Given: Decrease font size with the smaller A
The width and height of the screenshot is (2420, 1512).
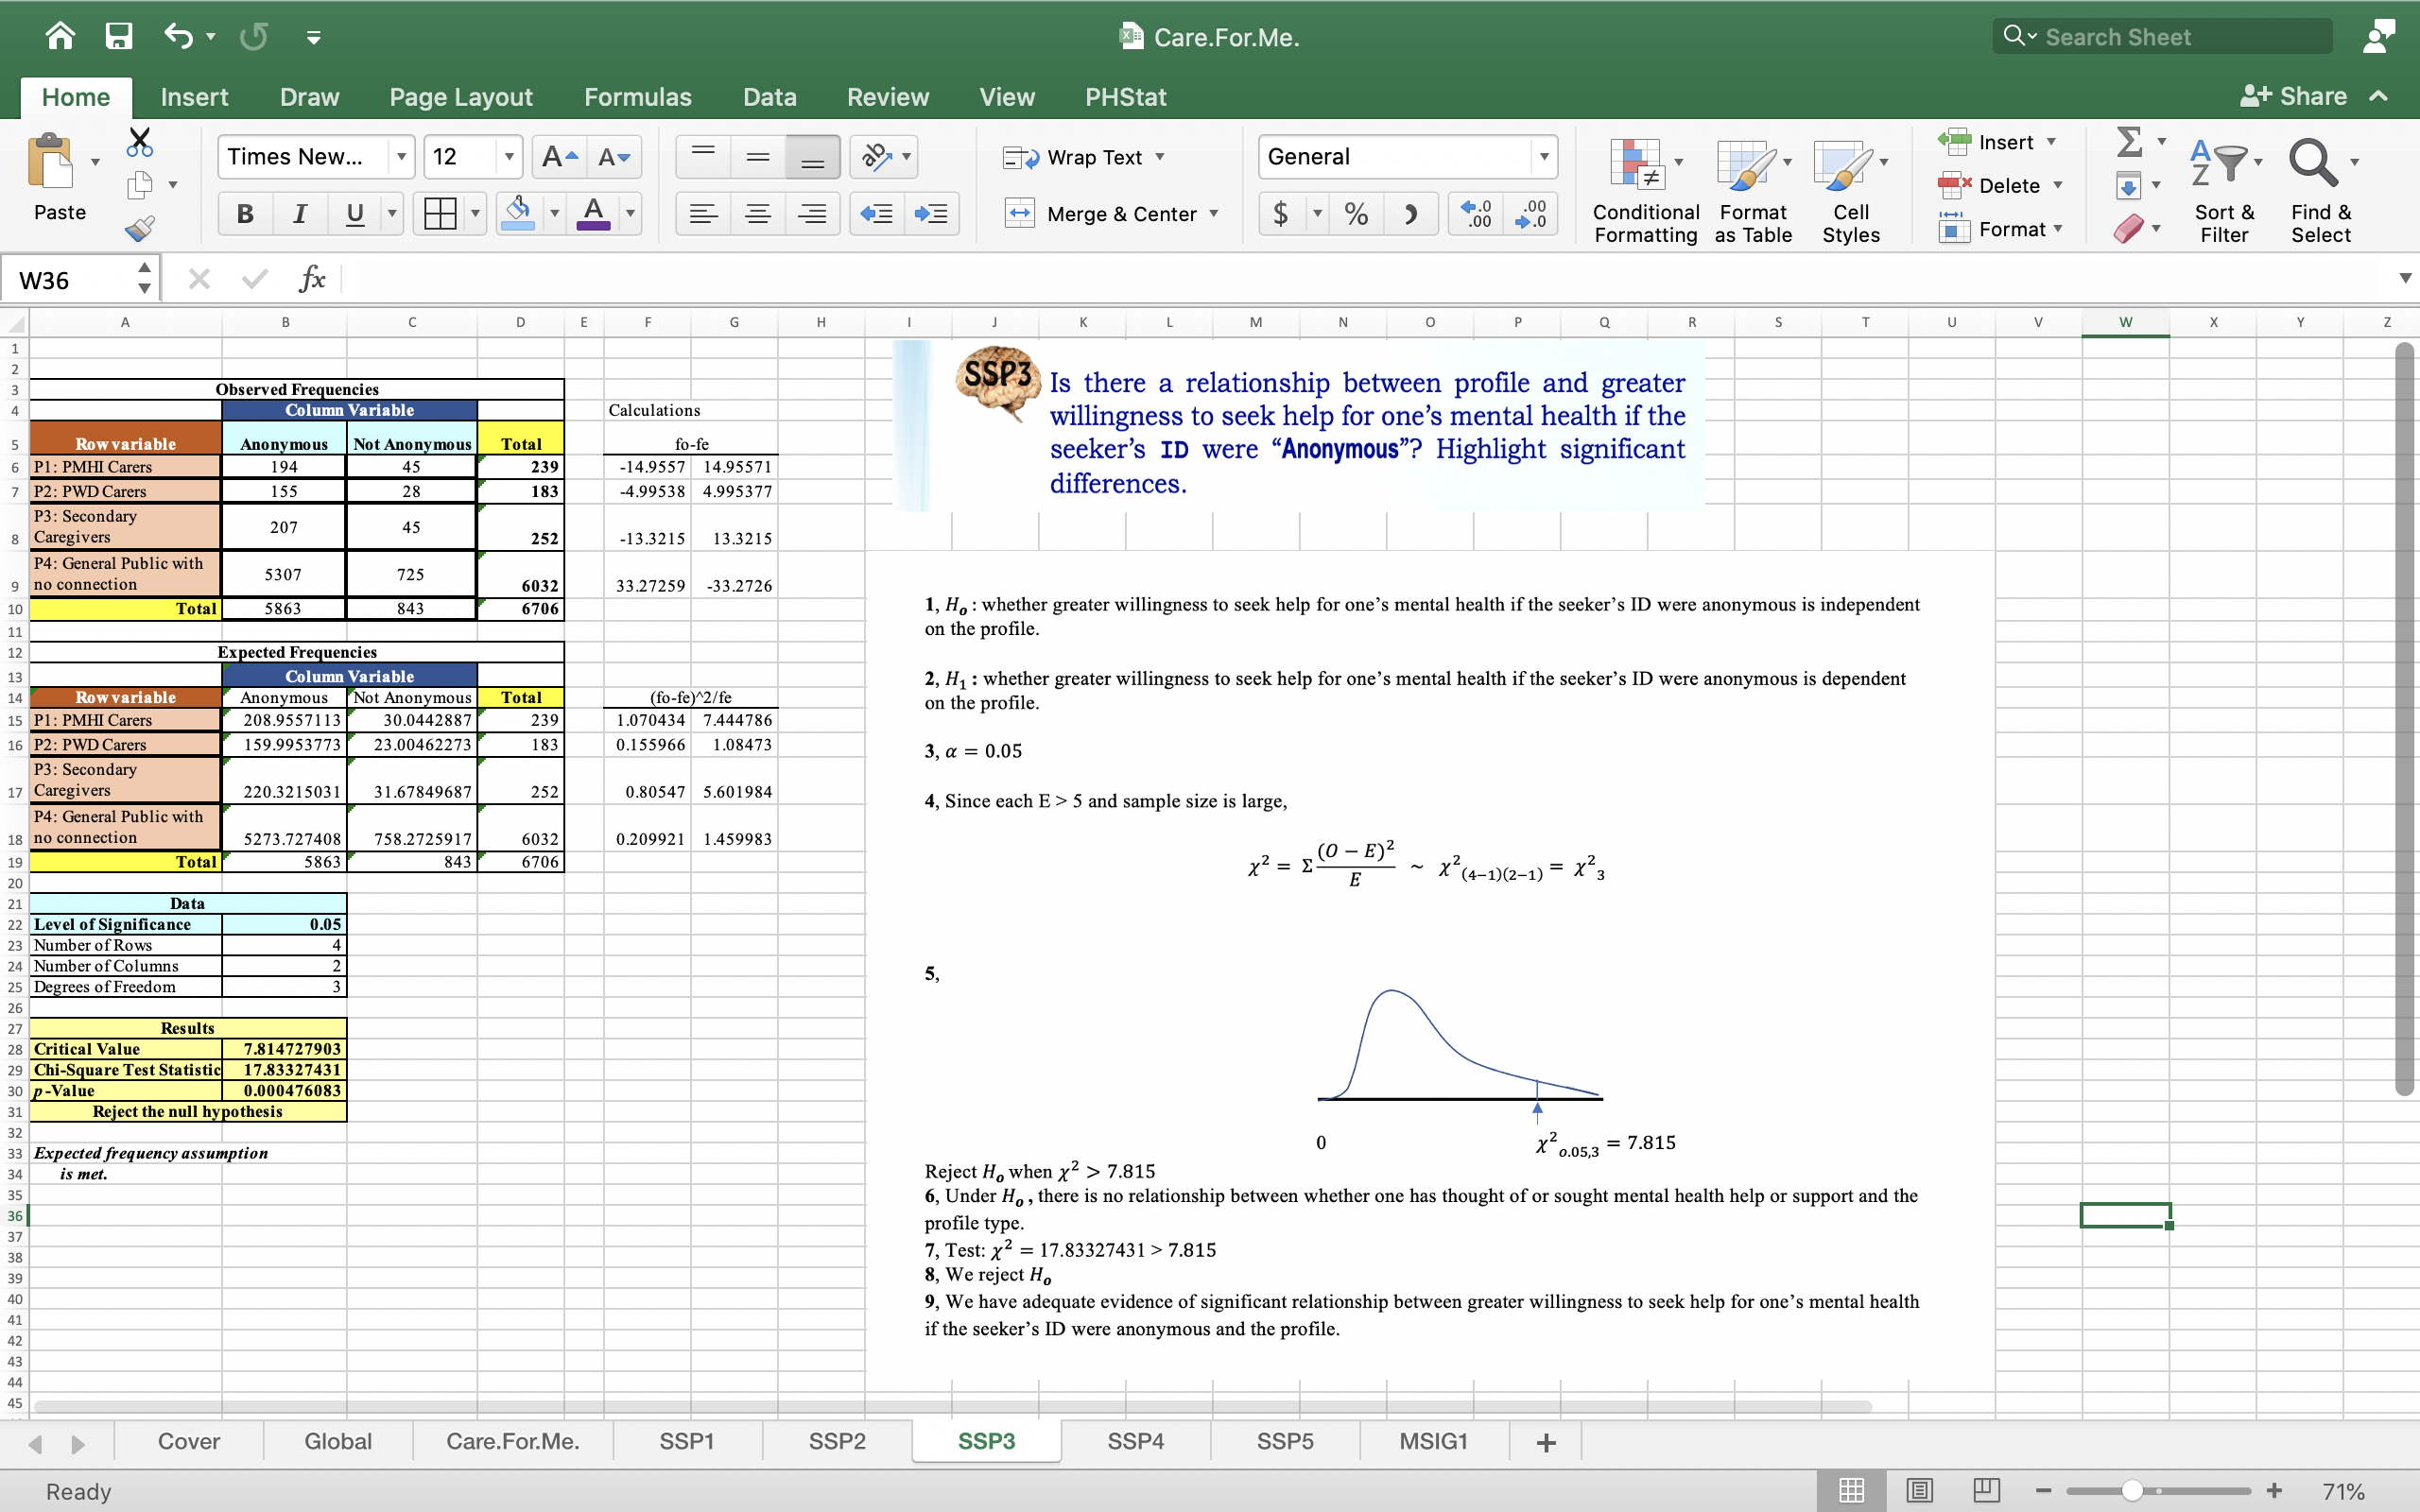Looking at the screenshot, I should (613, 157).
